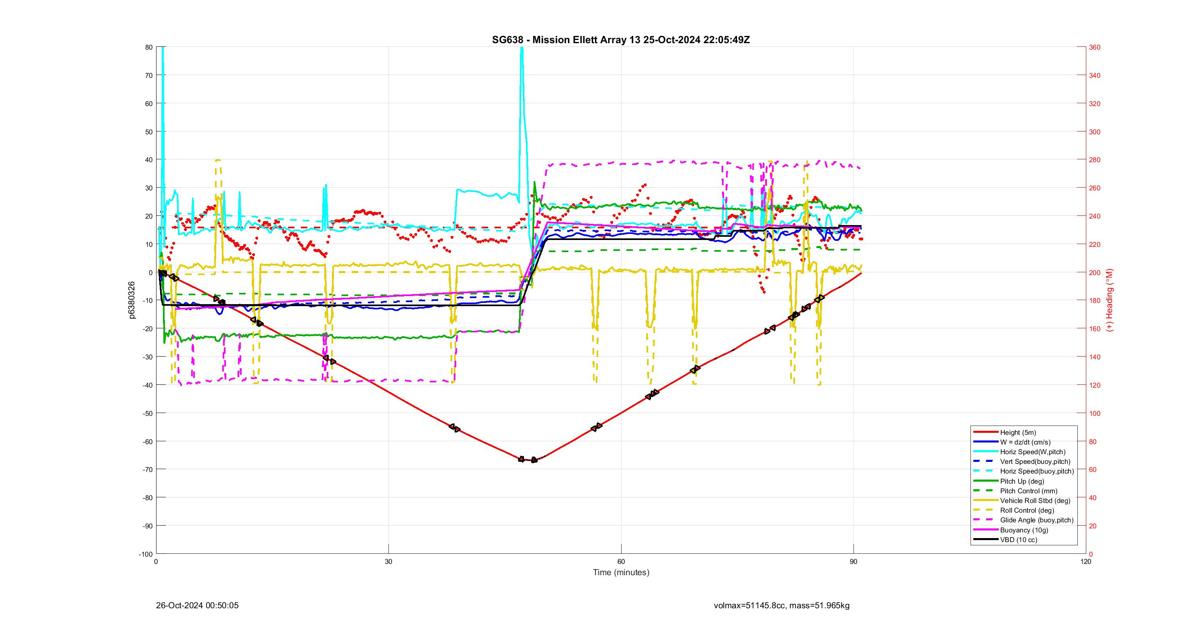This screenshot has height=622, width=1200.
Task: Select 'Glide Angle (buoy,pitch)' legend entry
Action: [1038, 520]
